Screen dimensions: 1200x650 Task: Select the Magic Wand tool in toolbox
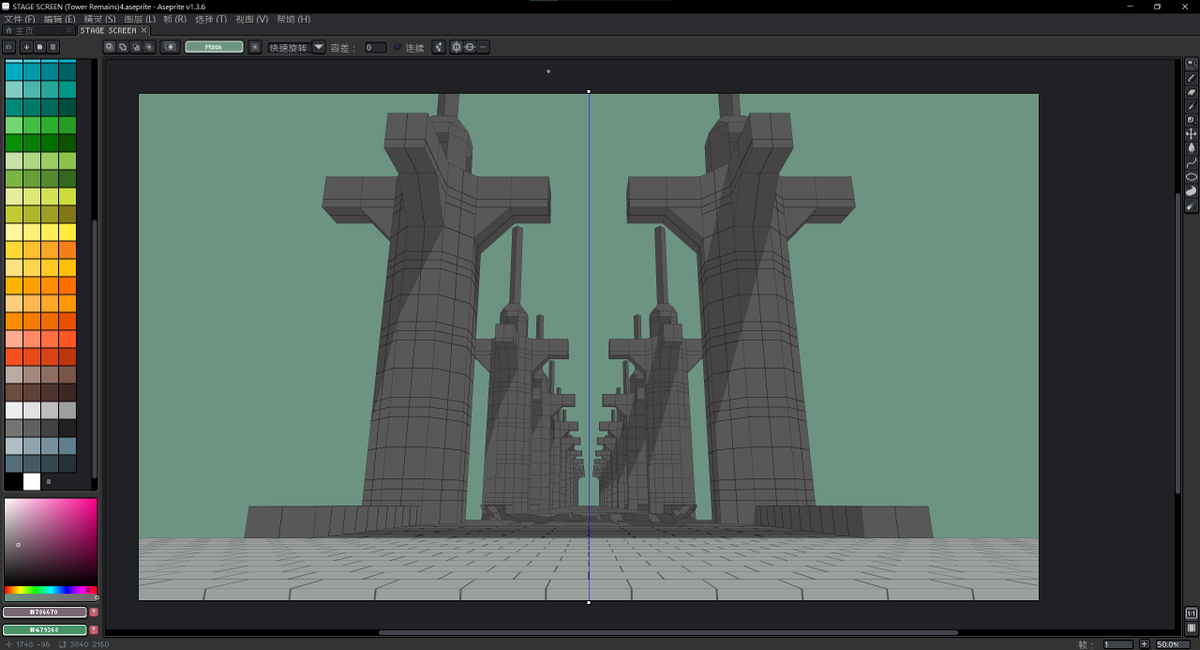coord(1191,64)
